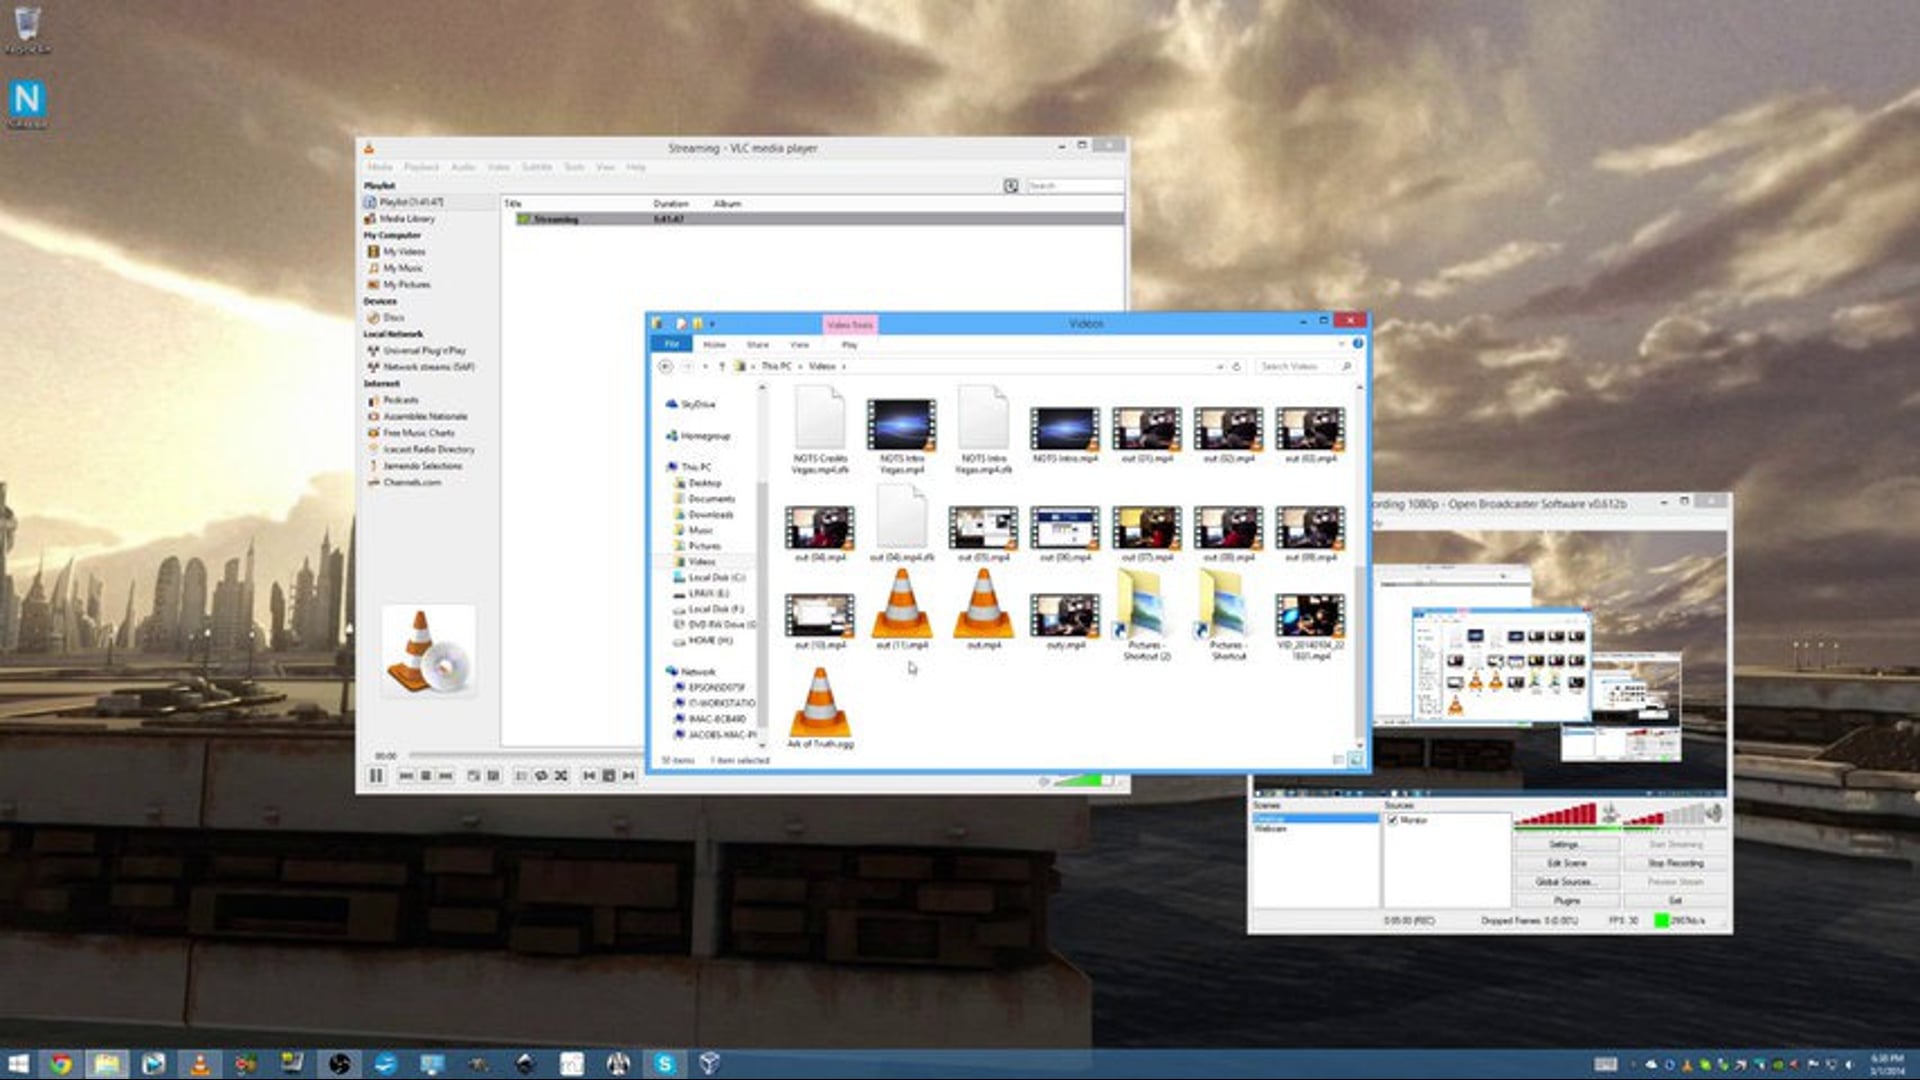This screenshot has height=1080, width=1920.
Task: Expand the Explorer address bar history dropdown
Action: pos(1219,367)
